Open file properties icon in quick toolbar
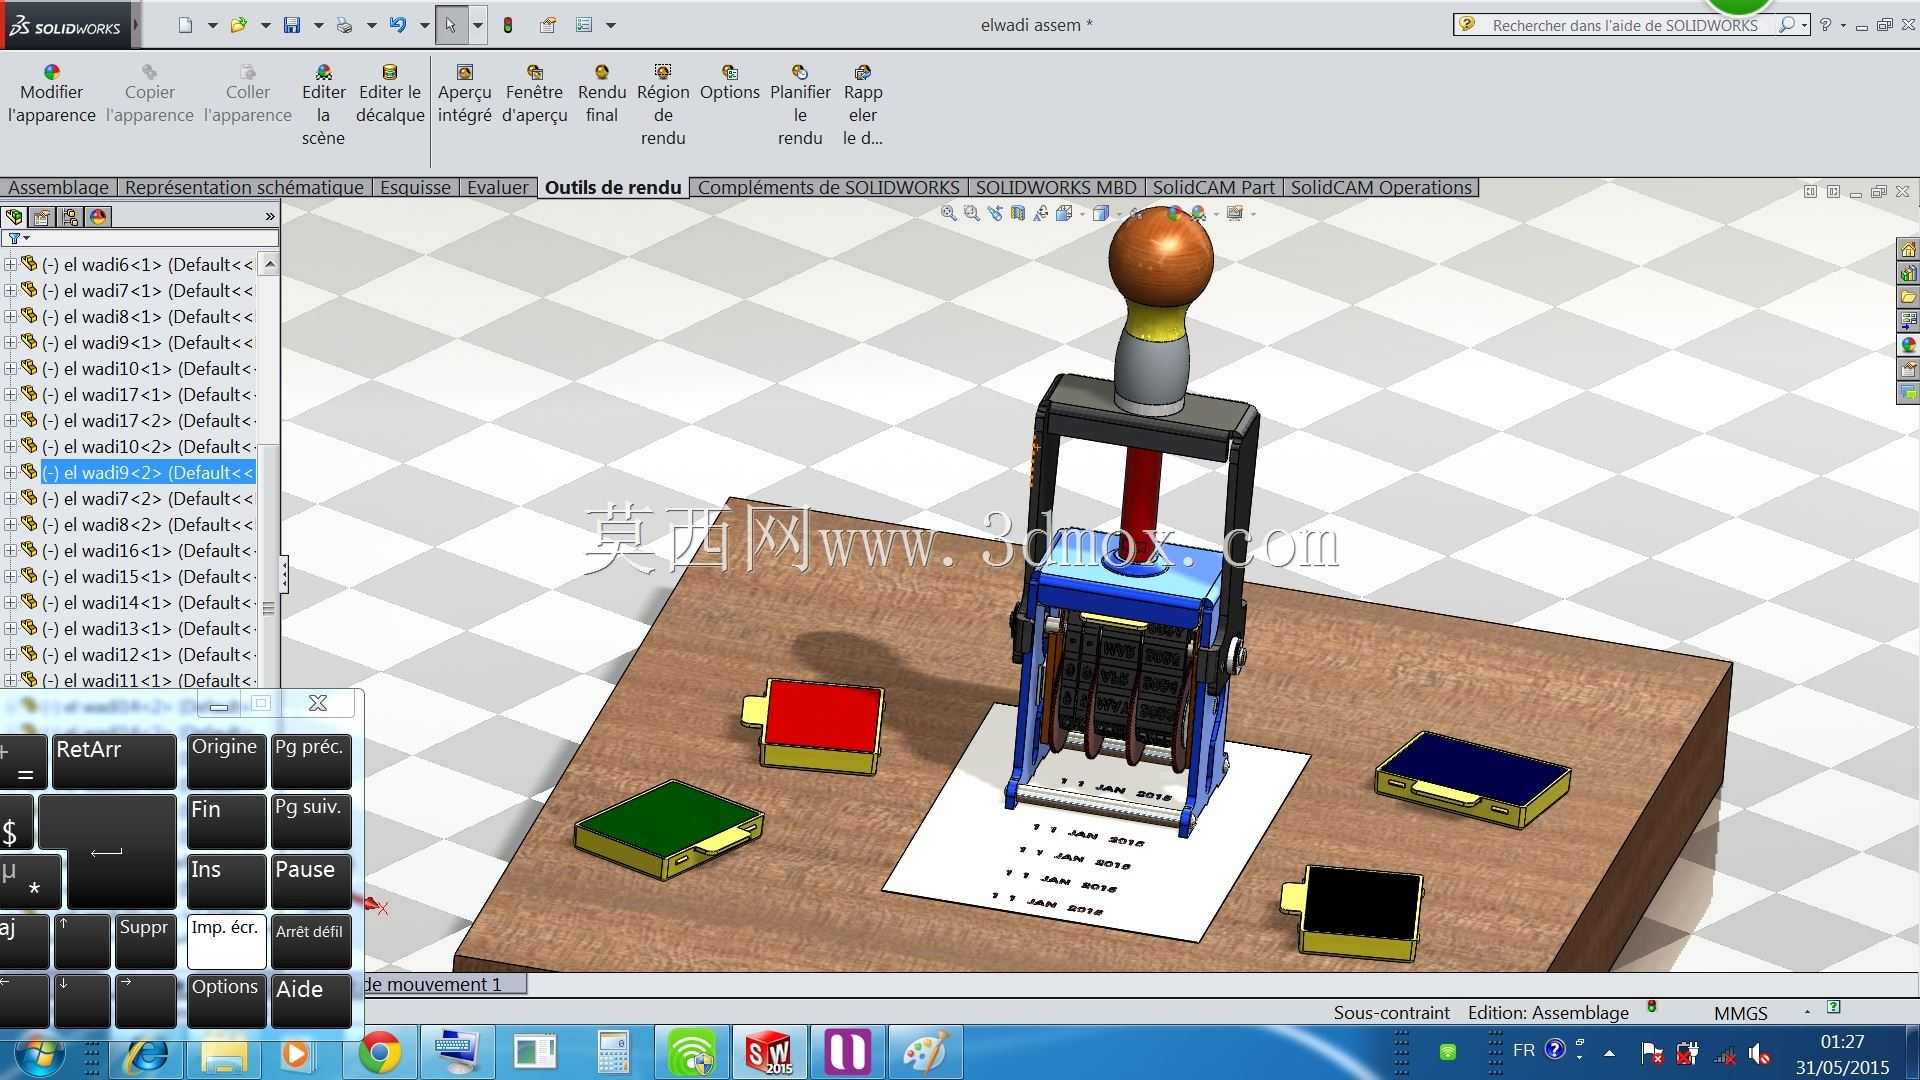Screen dimensions: 1920x1080 [x=548, y=25]
